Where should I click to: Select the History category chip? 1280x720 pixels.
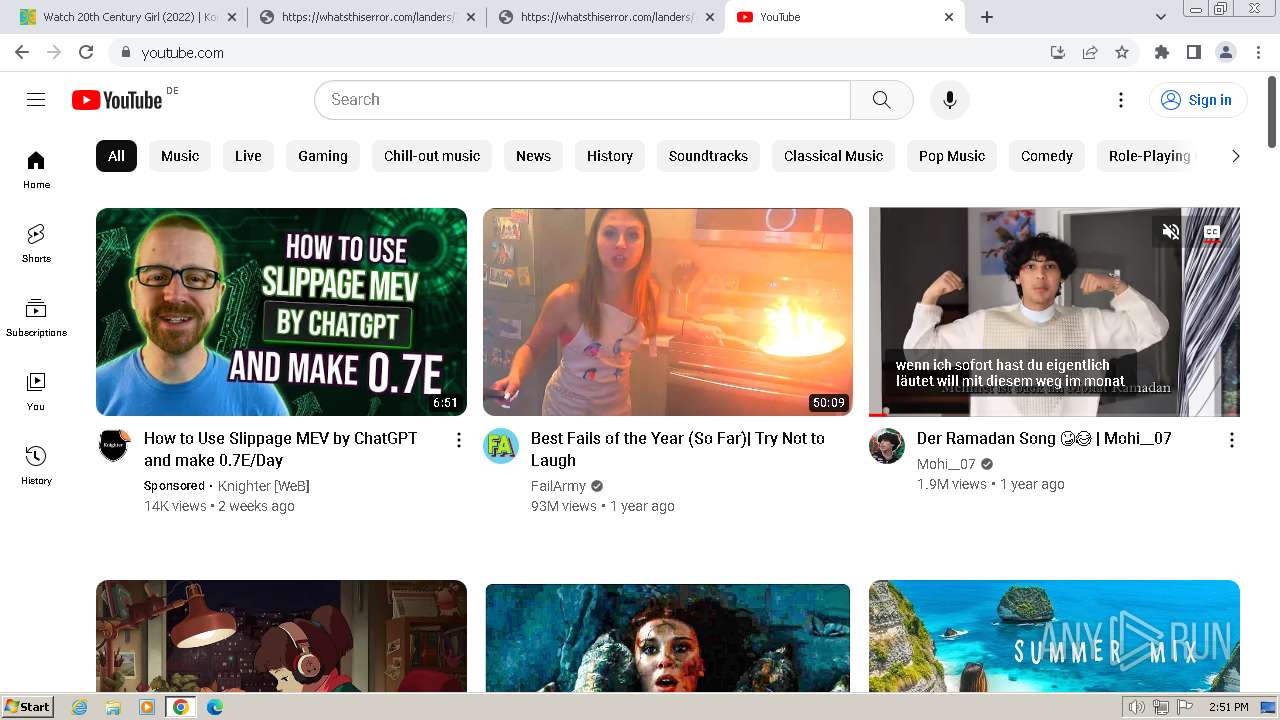click(x=610, y=156)
